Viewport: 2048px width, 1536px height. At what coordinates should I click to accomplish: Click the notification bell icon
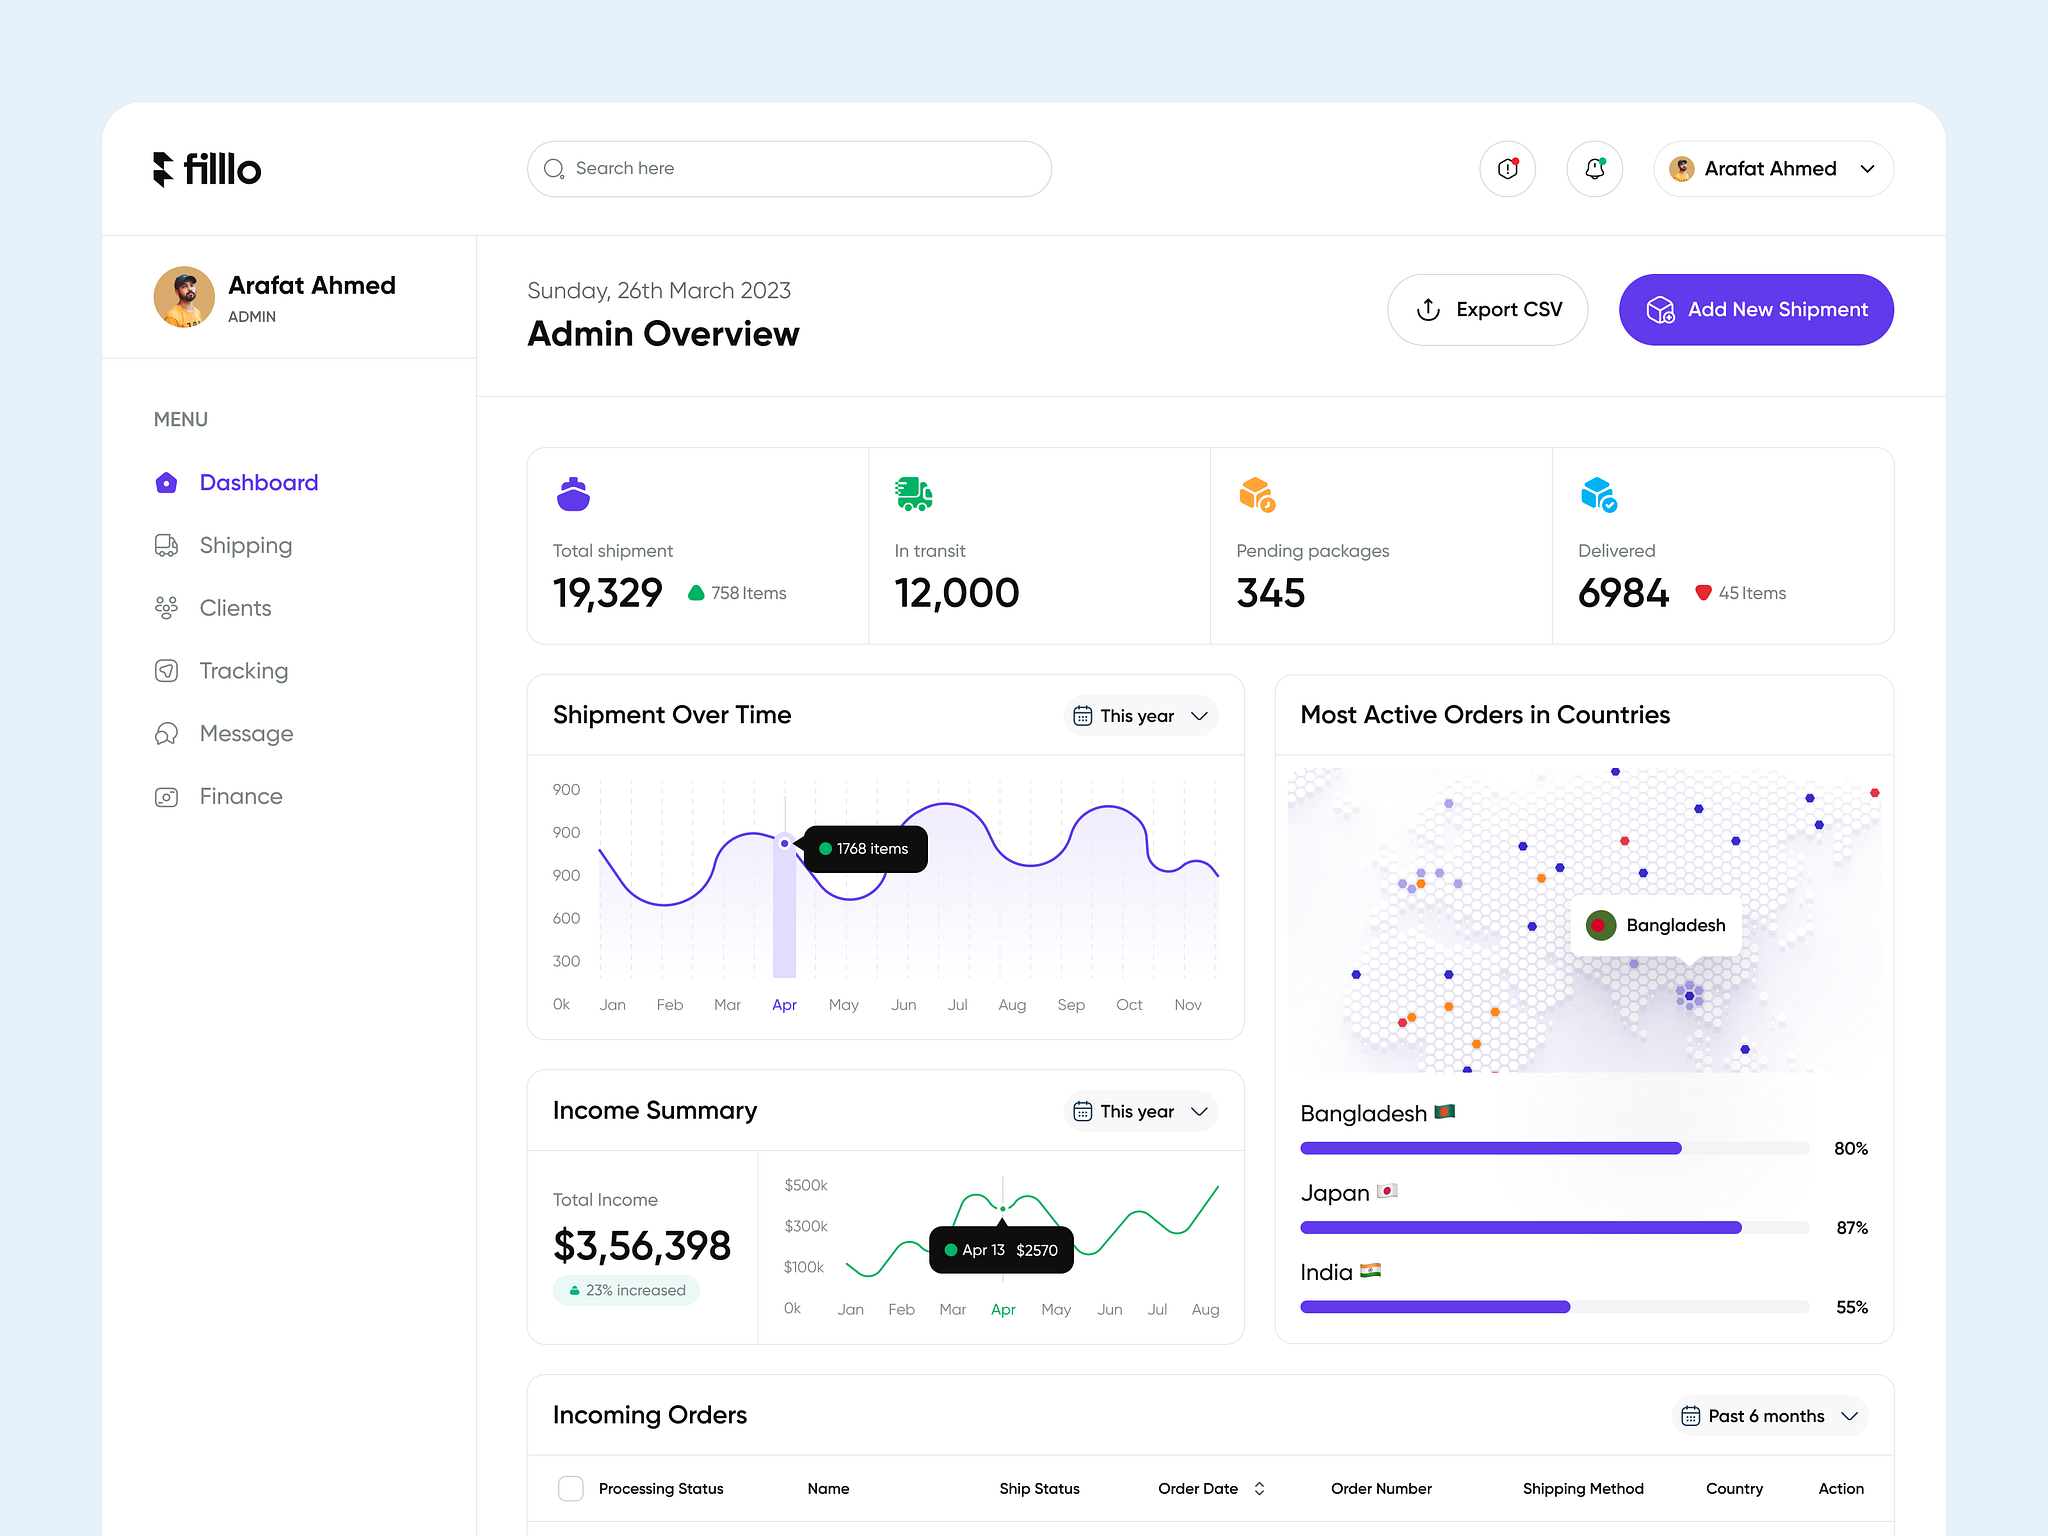tap(1594, 168)
